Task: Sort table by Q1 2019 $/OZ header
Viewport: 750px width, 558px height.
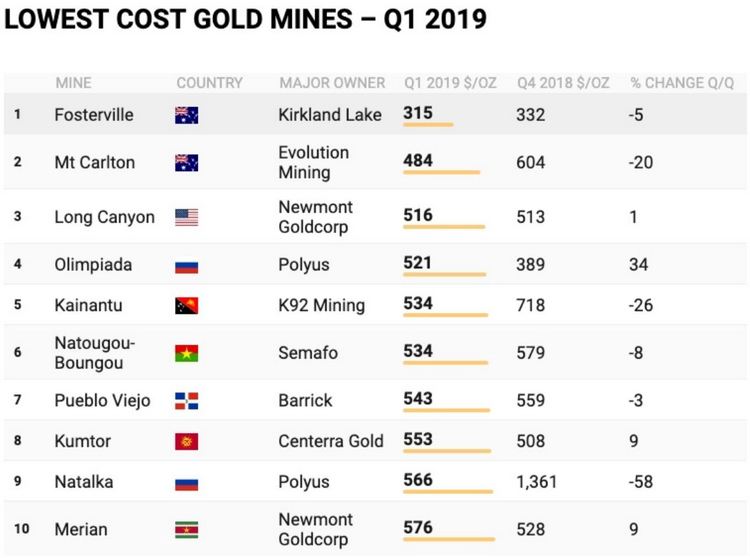Action: [450, 83]
